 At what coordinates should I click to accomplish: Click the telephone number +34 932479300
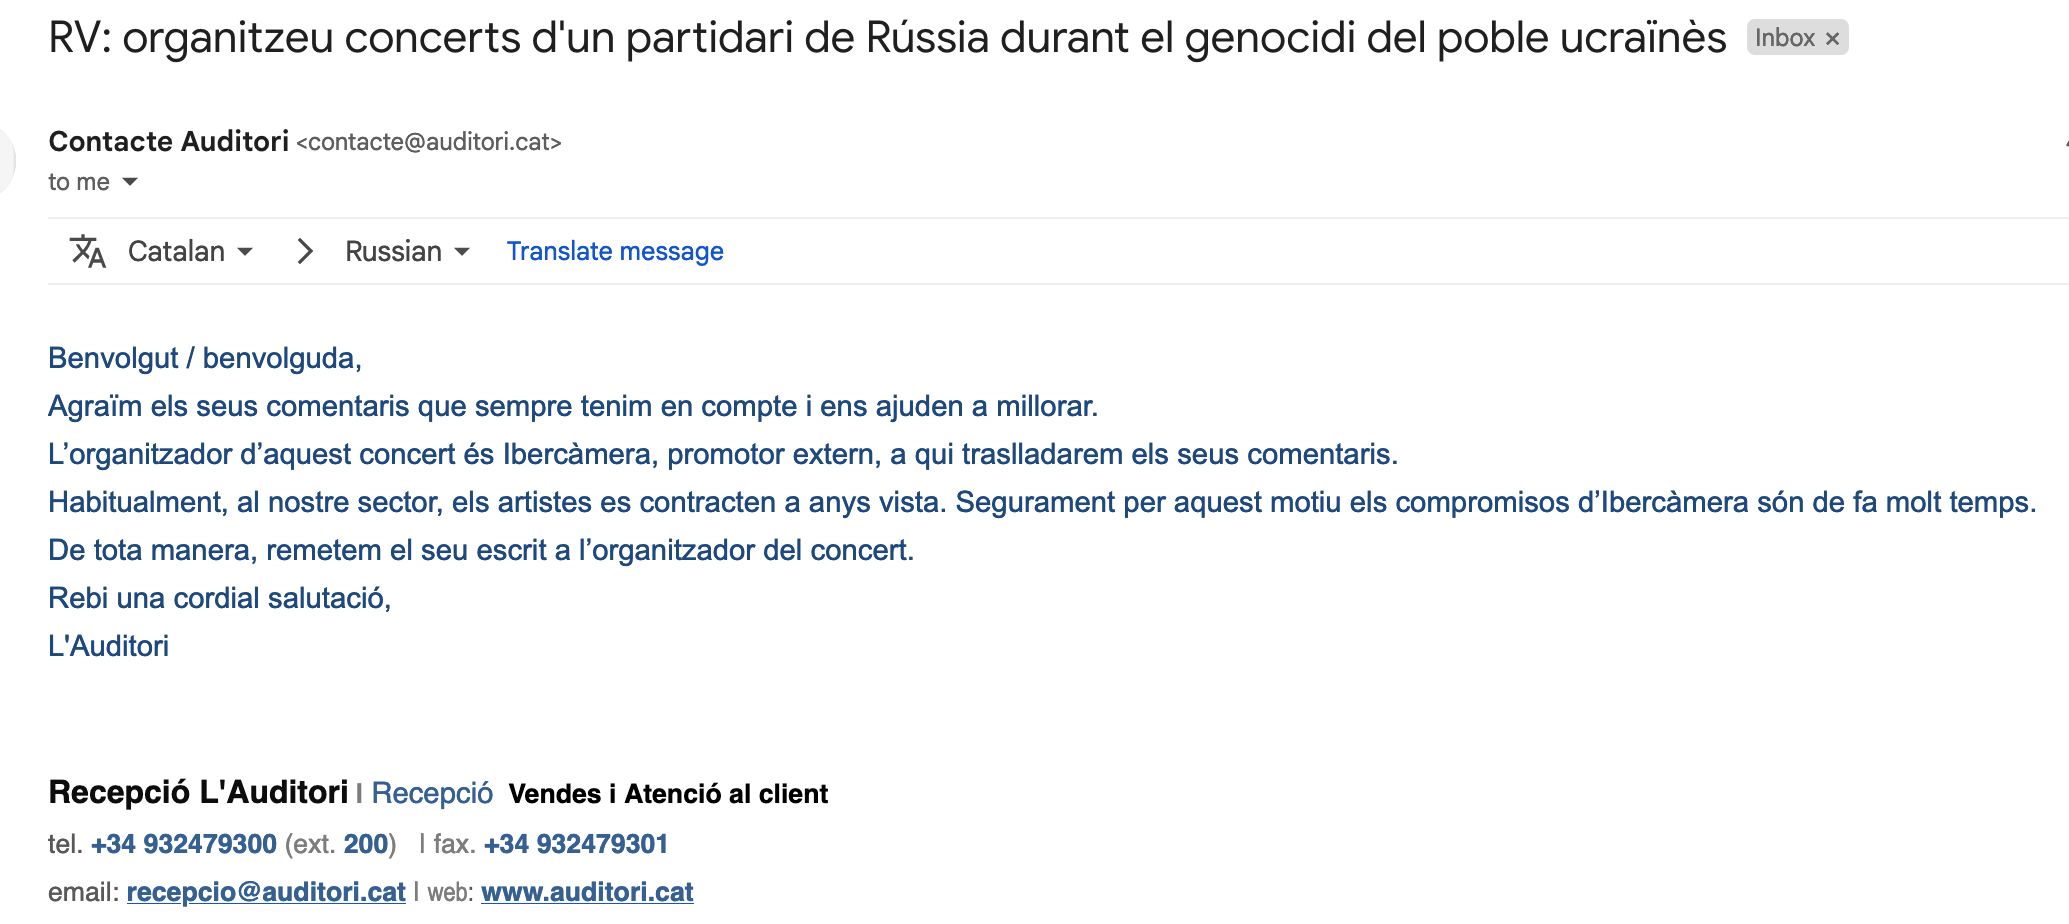click(x=184, y=844)
